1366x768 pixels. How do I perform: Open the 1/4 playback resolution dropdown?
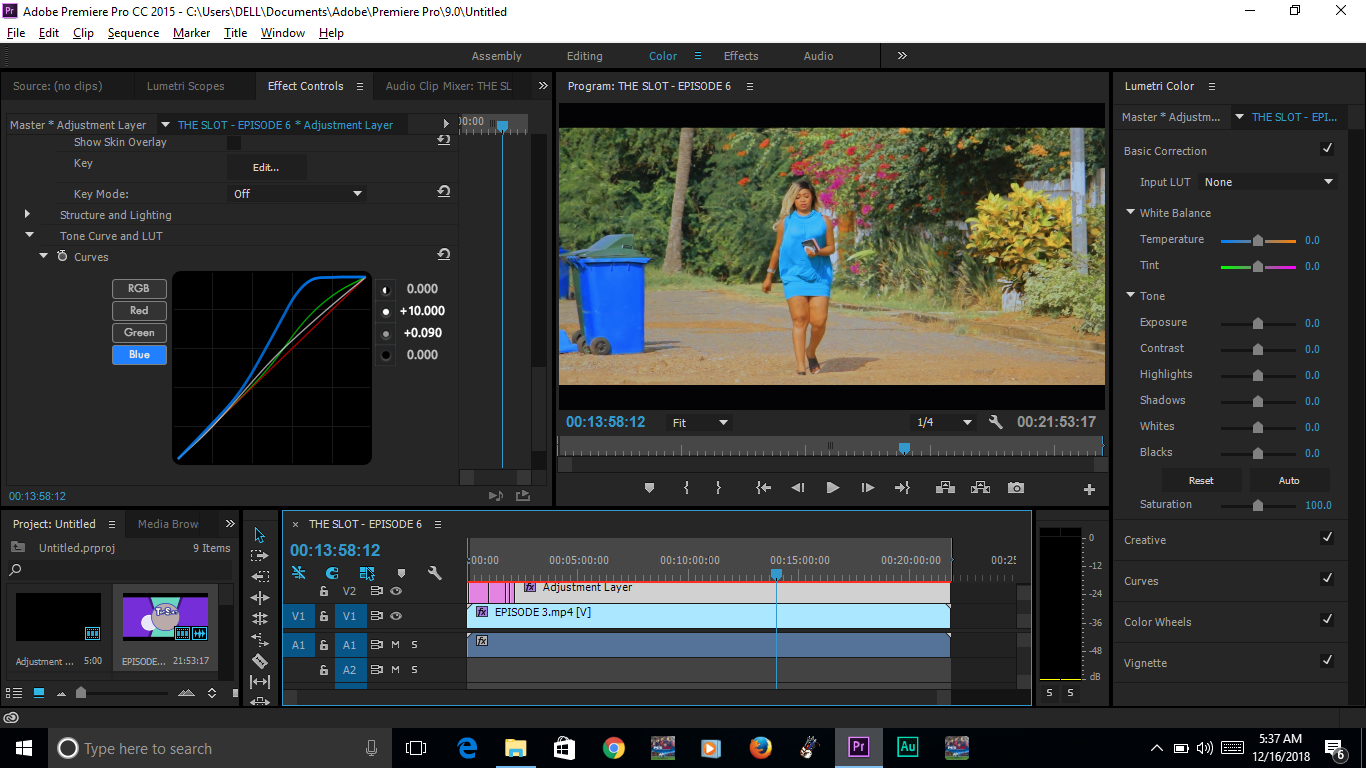(943, 423)
